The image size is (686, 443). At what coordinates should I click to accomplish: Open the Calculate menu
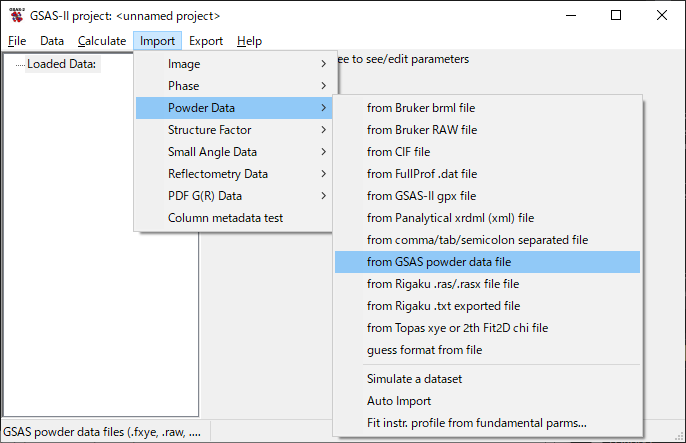[x=102, y=41]
